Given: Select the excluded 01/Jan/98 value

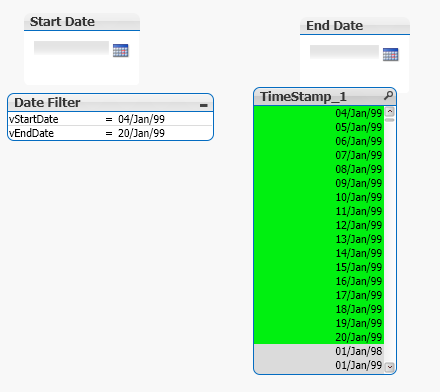Looking at the screenshot, I should (319, 351).
